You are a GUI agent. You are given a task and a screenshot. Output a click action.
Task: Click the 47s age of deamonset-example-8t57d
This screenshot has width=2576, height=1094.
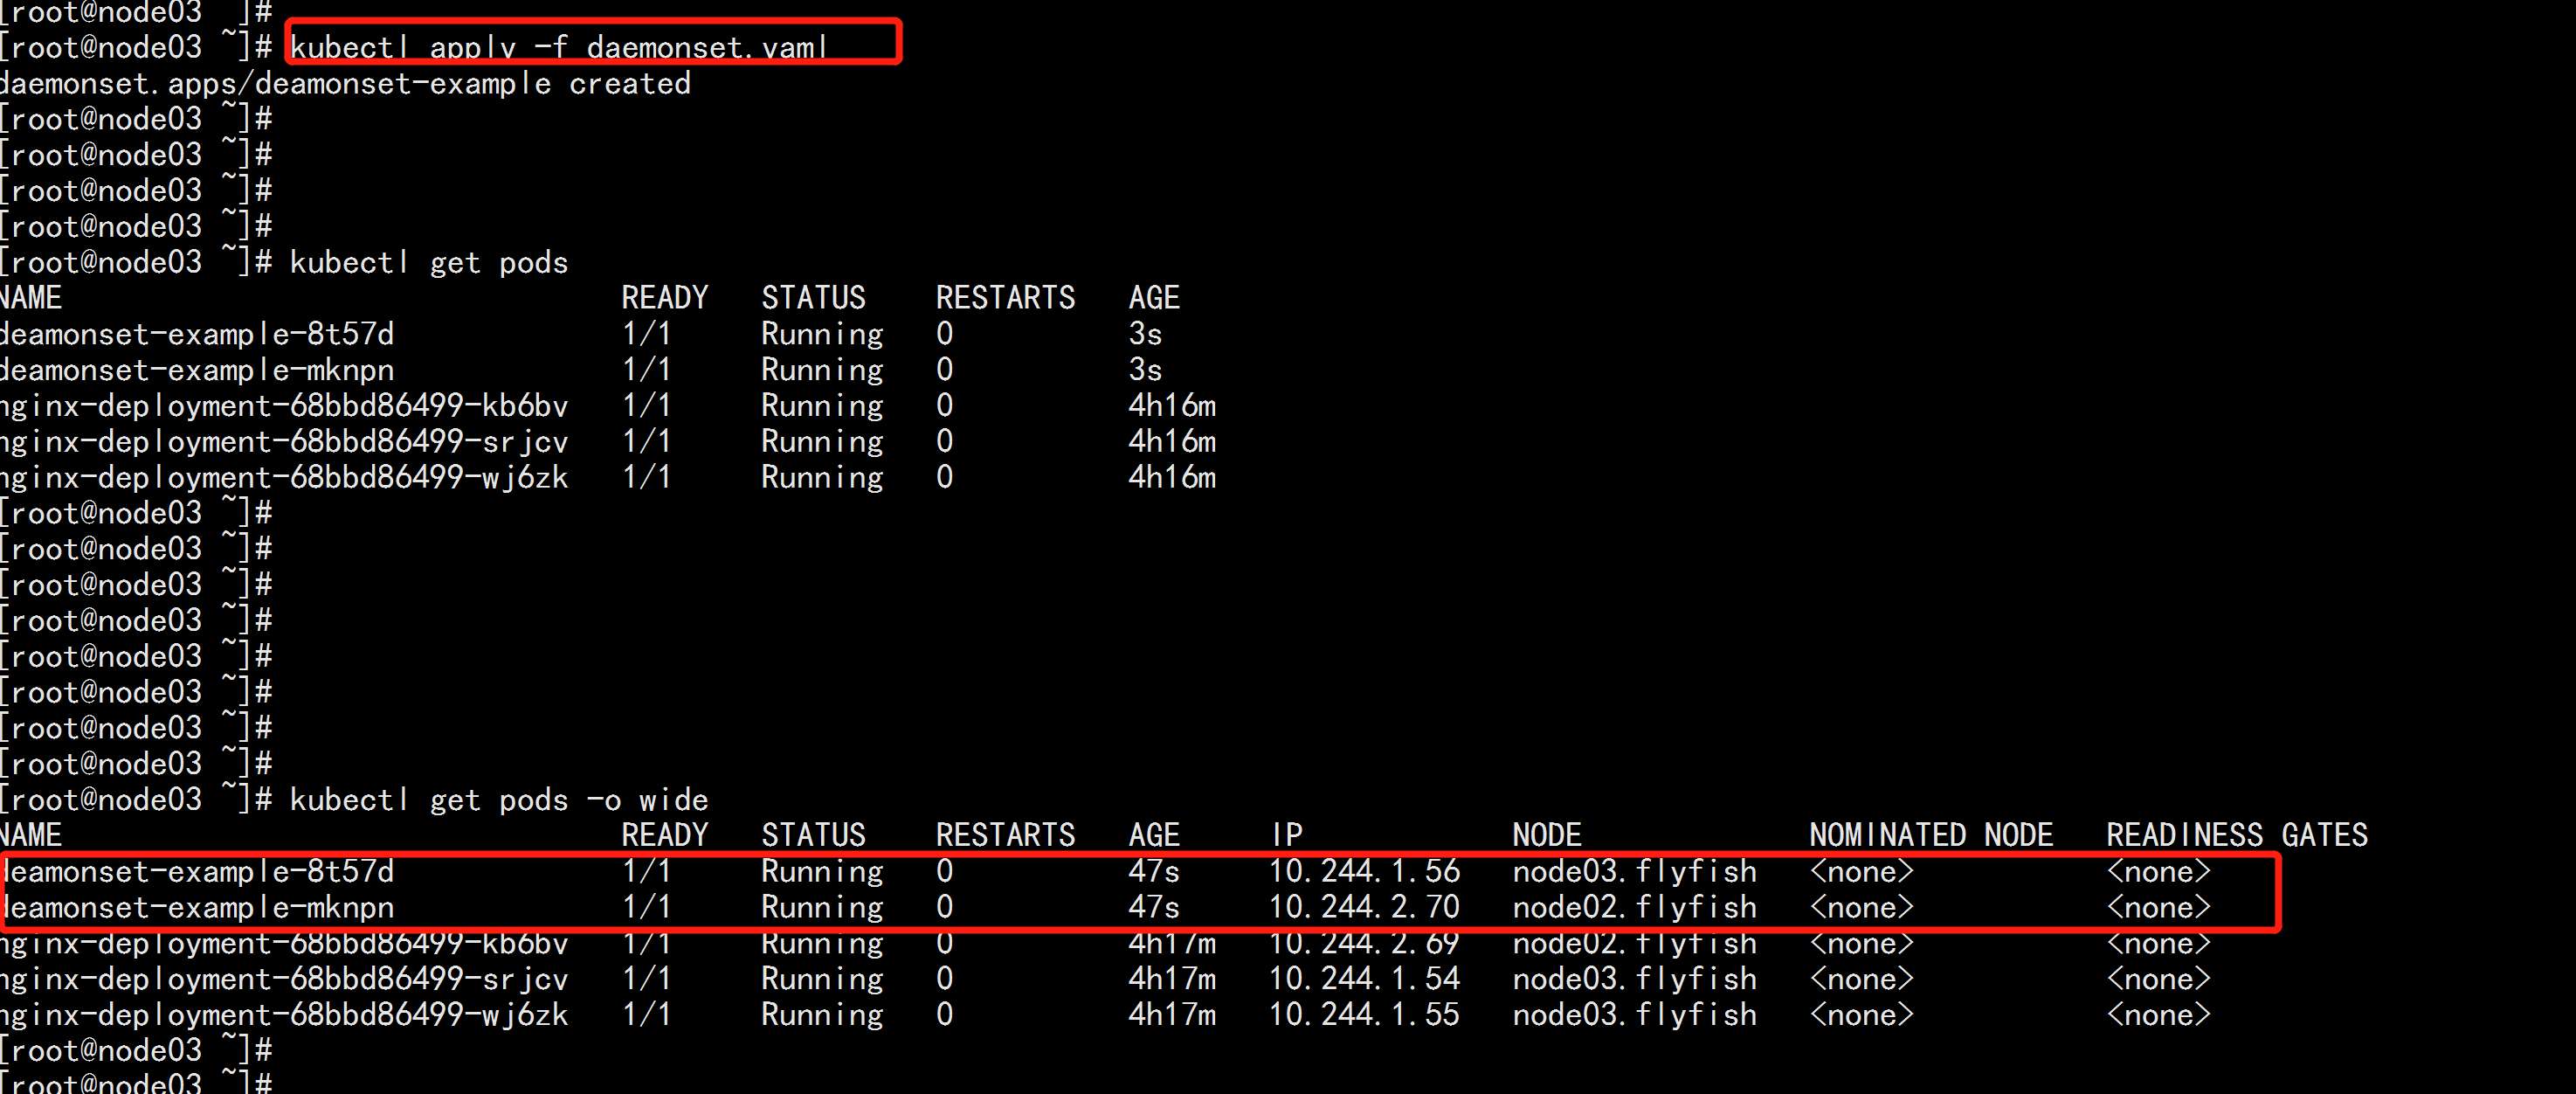pyautogui.click(x=1154, y=870)
